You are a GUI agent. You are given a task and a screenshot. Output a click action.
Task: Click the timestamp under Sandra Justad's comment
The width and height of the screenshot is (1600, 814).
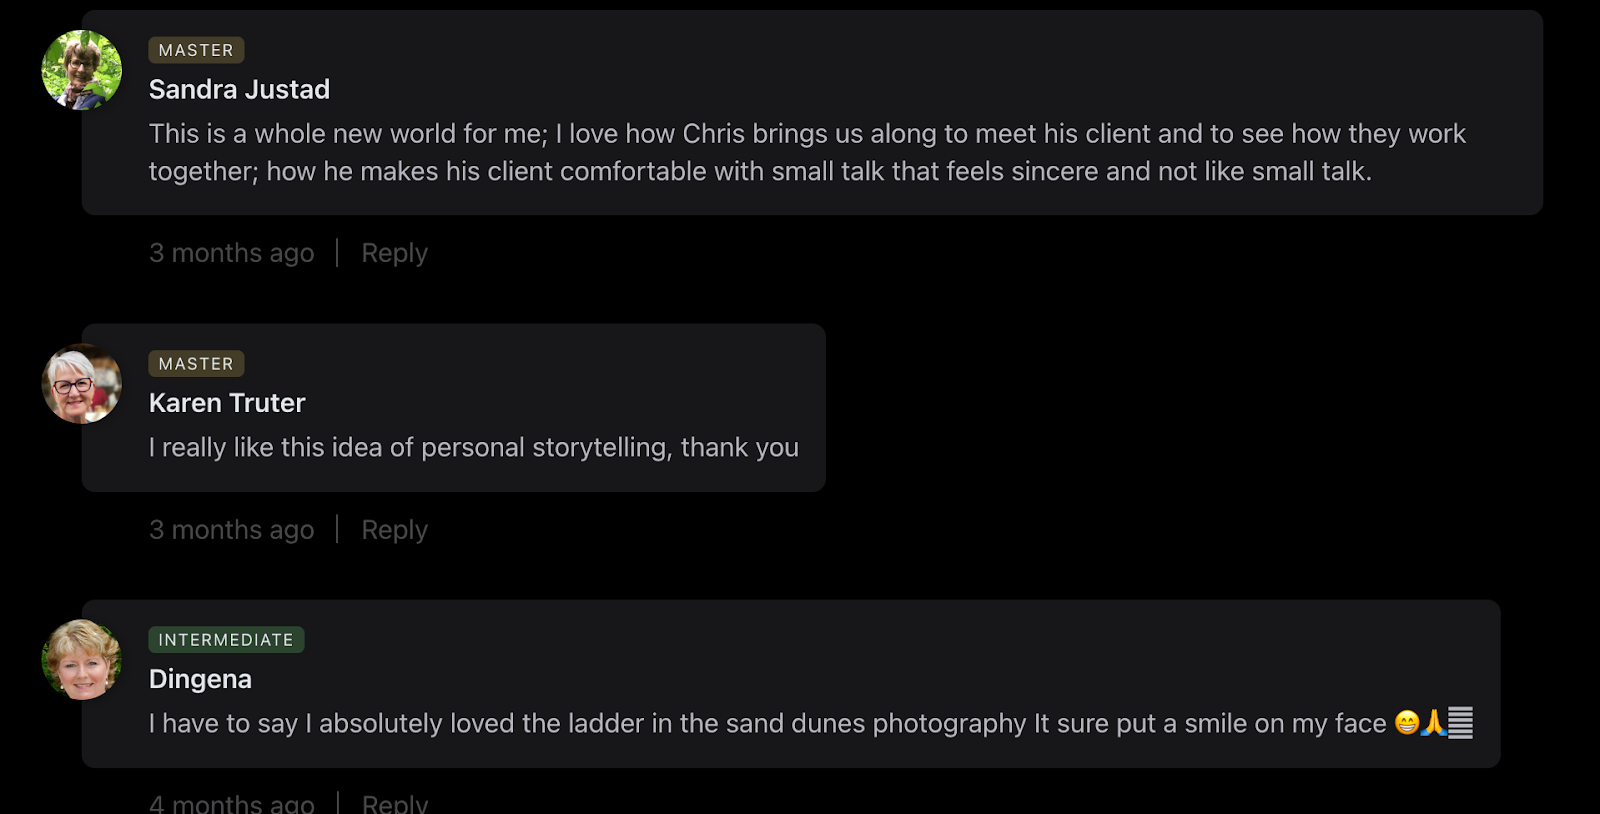[x=231, y=253]
